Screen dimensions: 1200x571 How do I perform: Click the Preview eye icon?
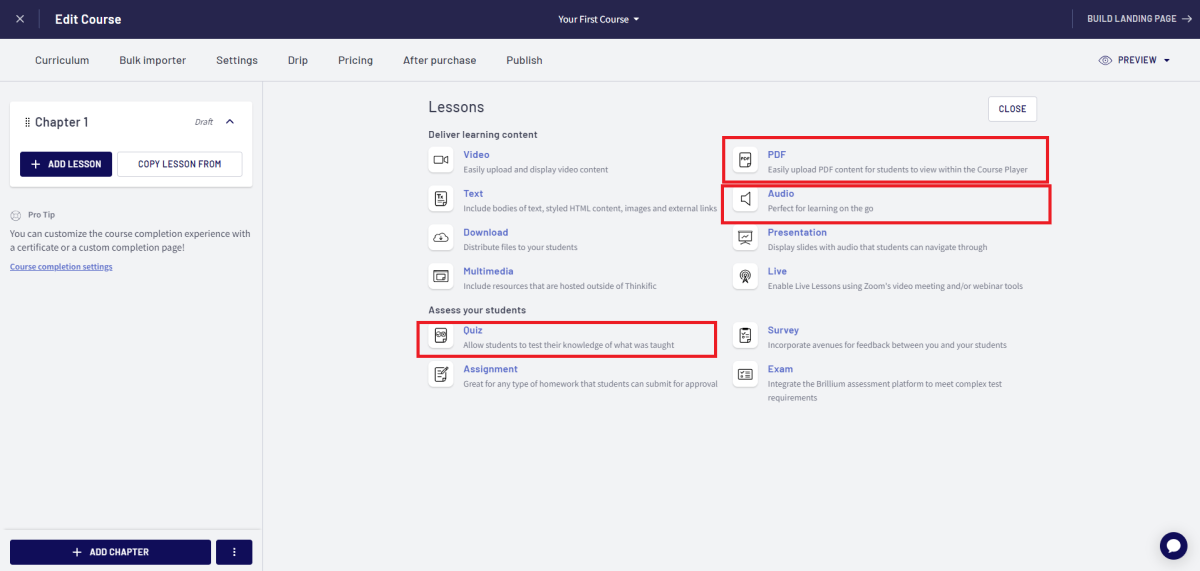click(x=1105, y=60)
